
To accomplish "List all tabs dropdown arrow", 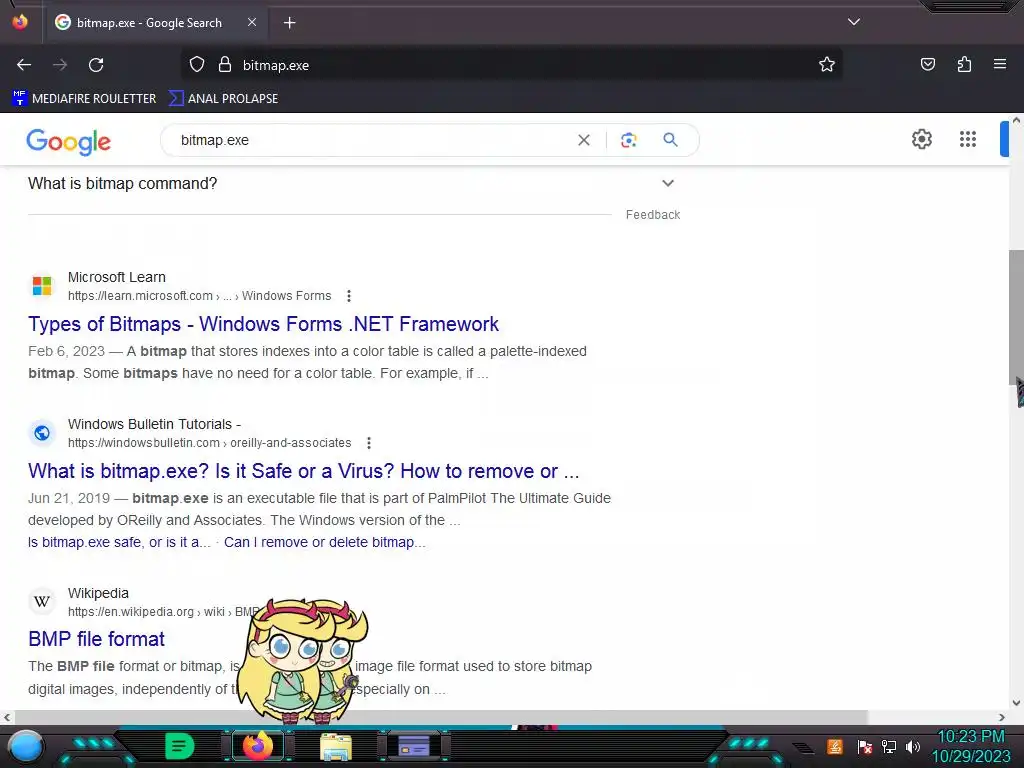I will 854,22.
